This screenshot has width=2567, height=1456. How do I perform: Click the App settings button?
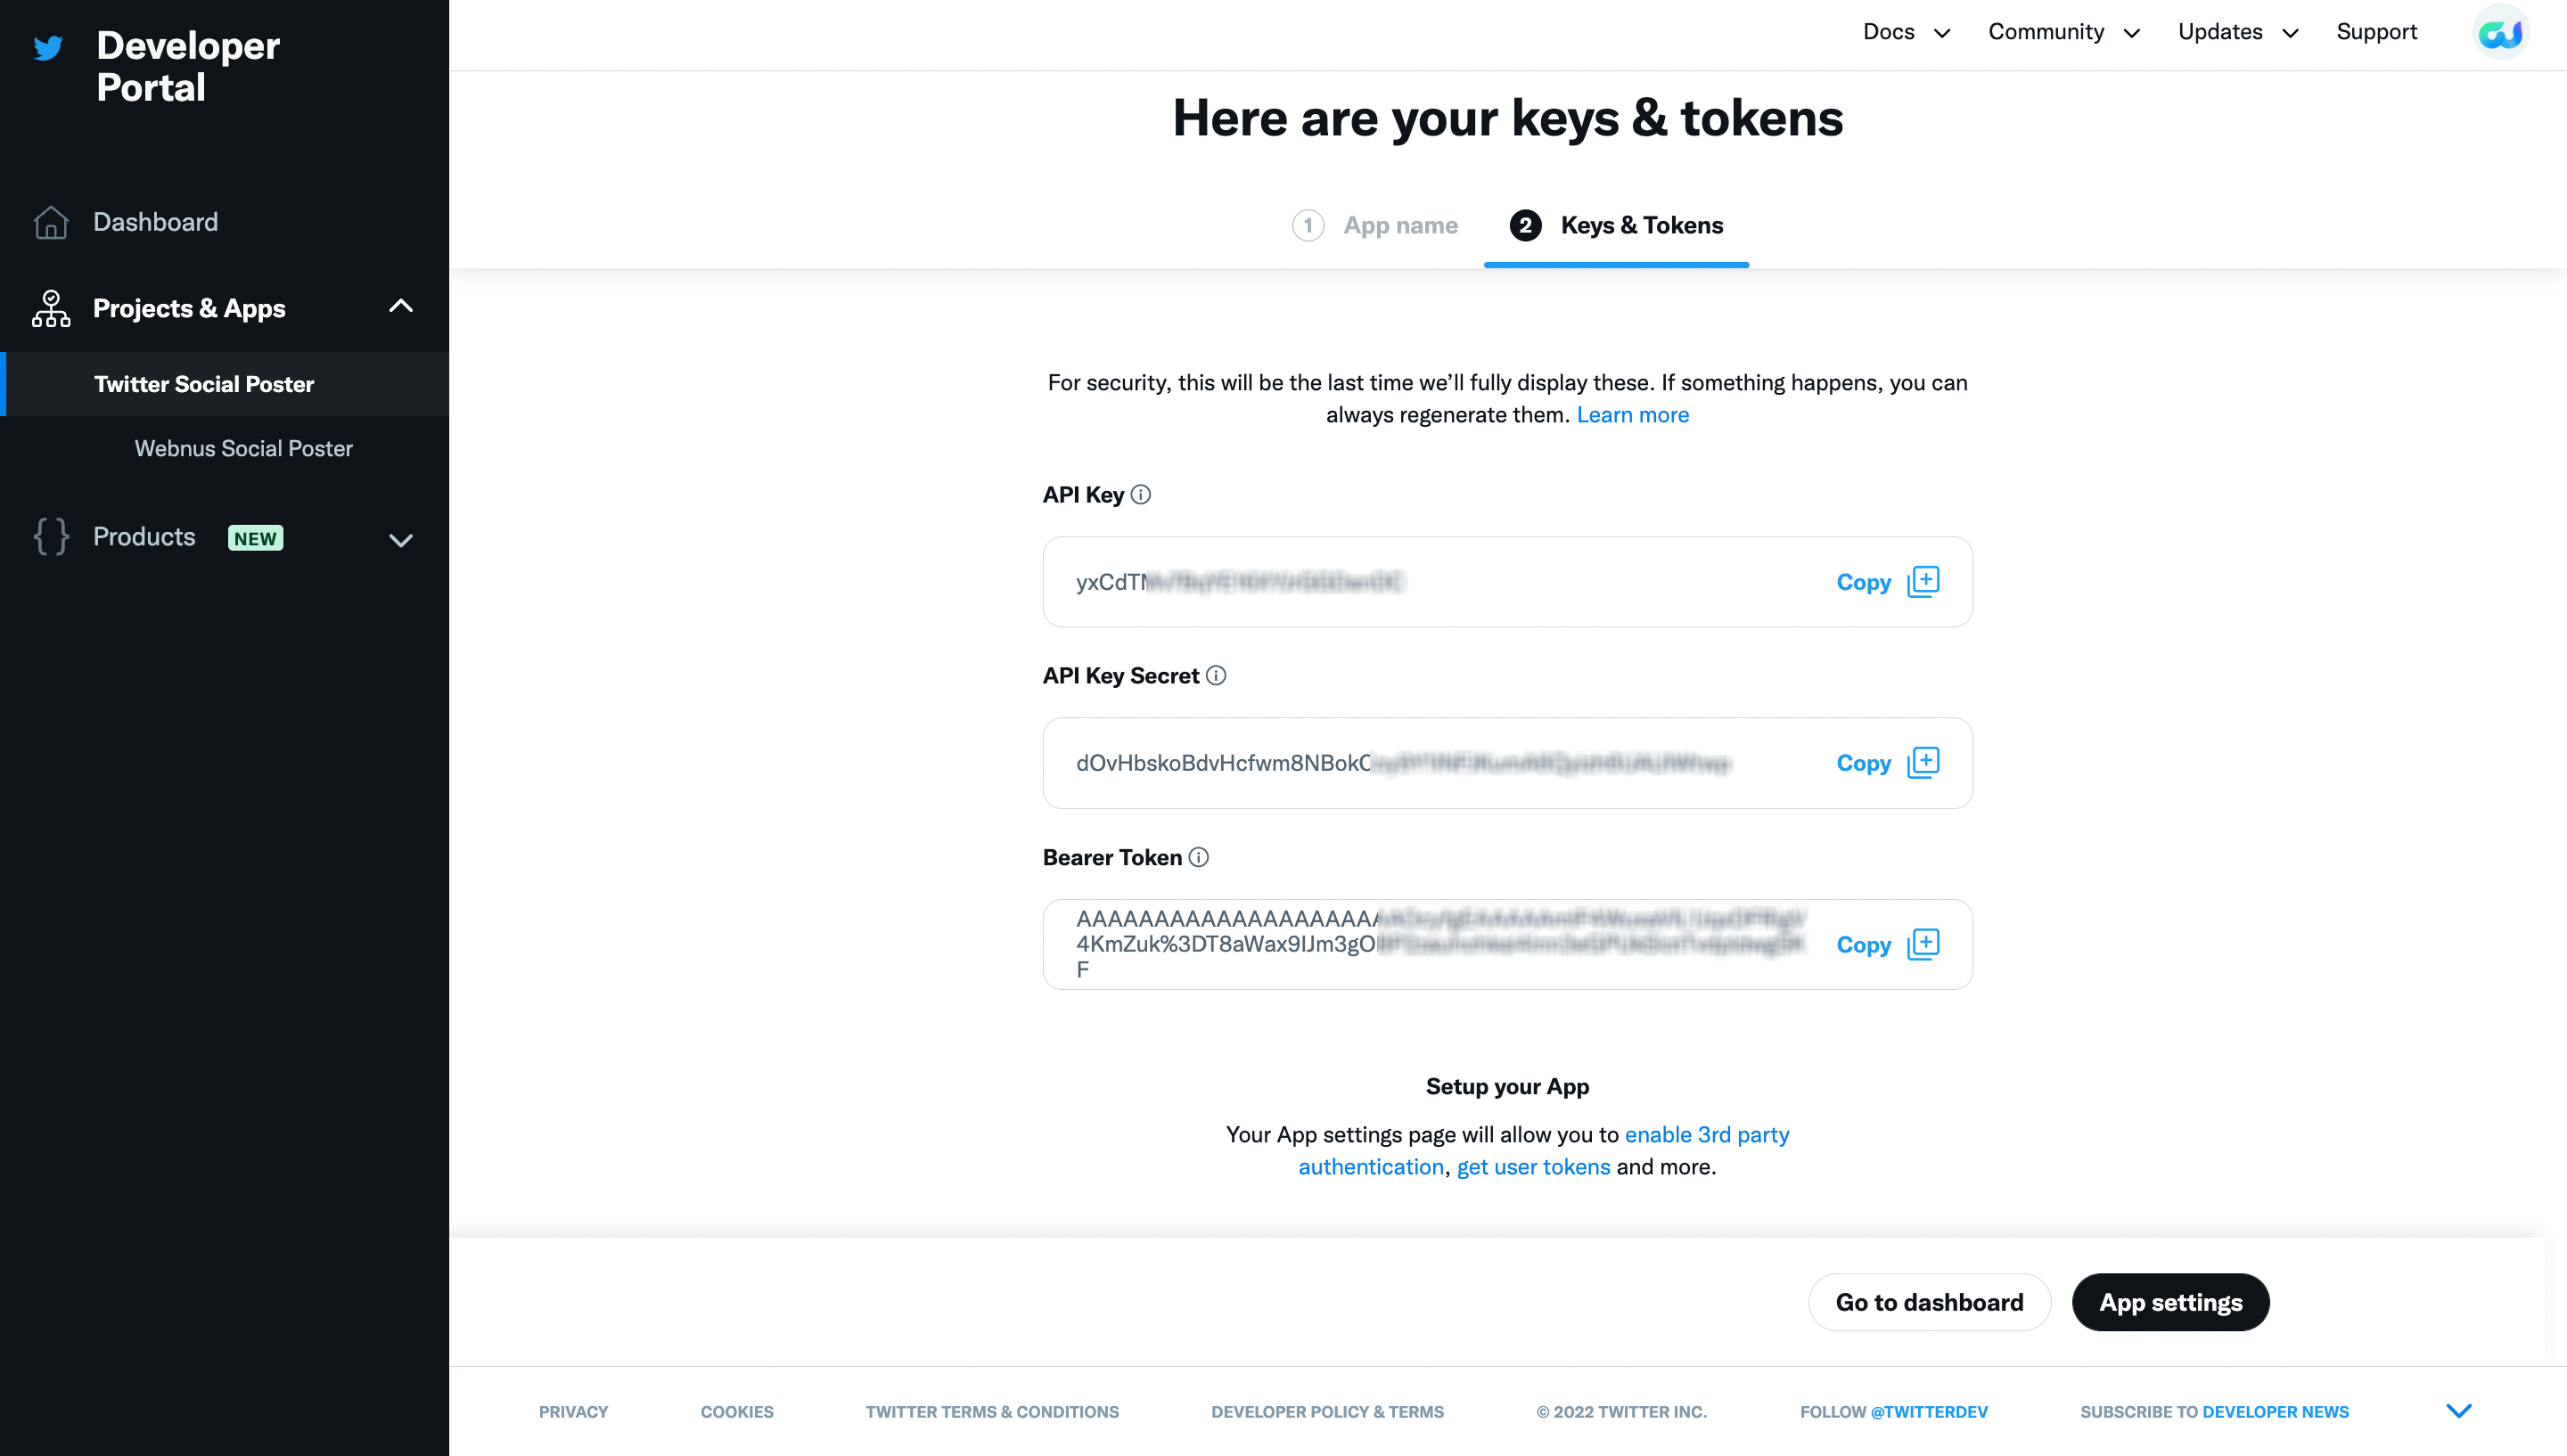(x=2170, y=1302)
